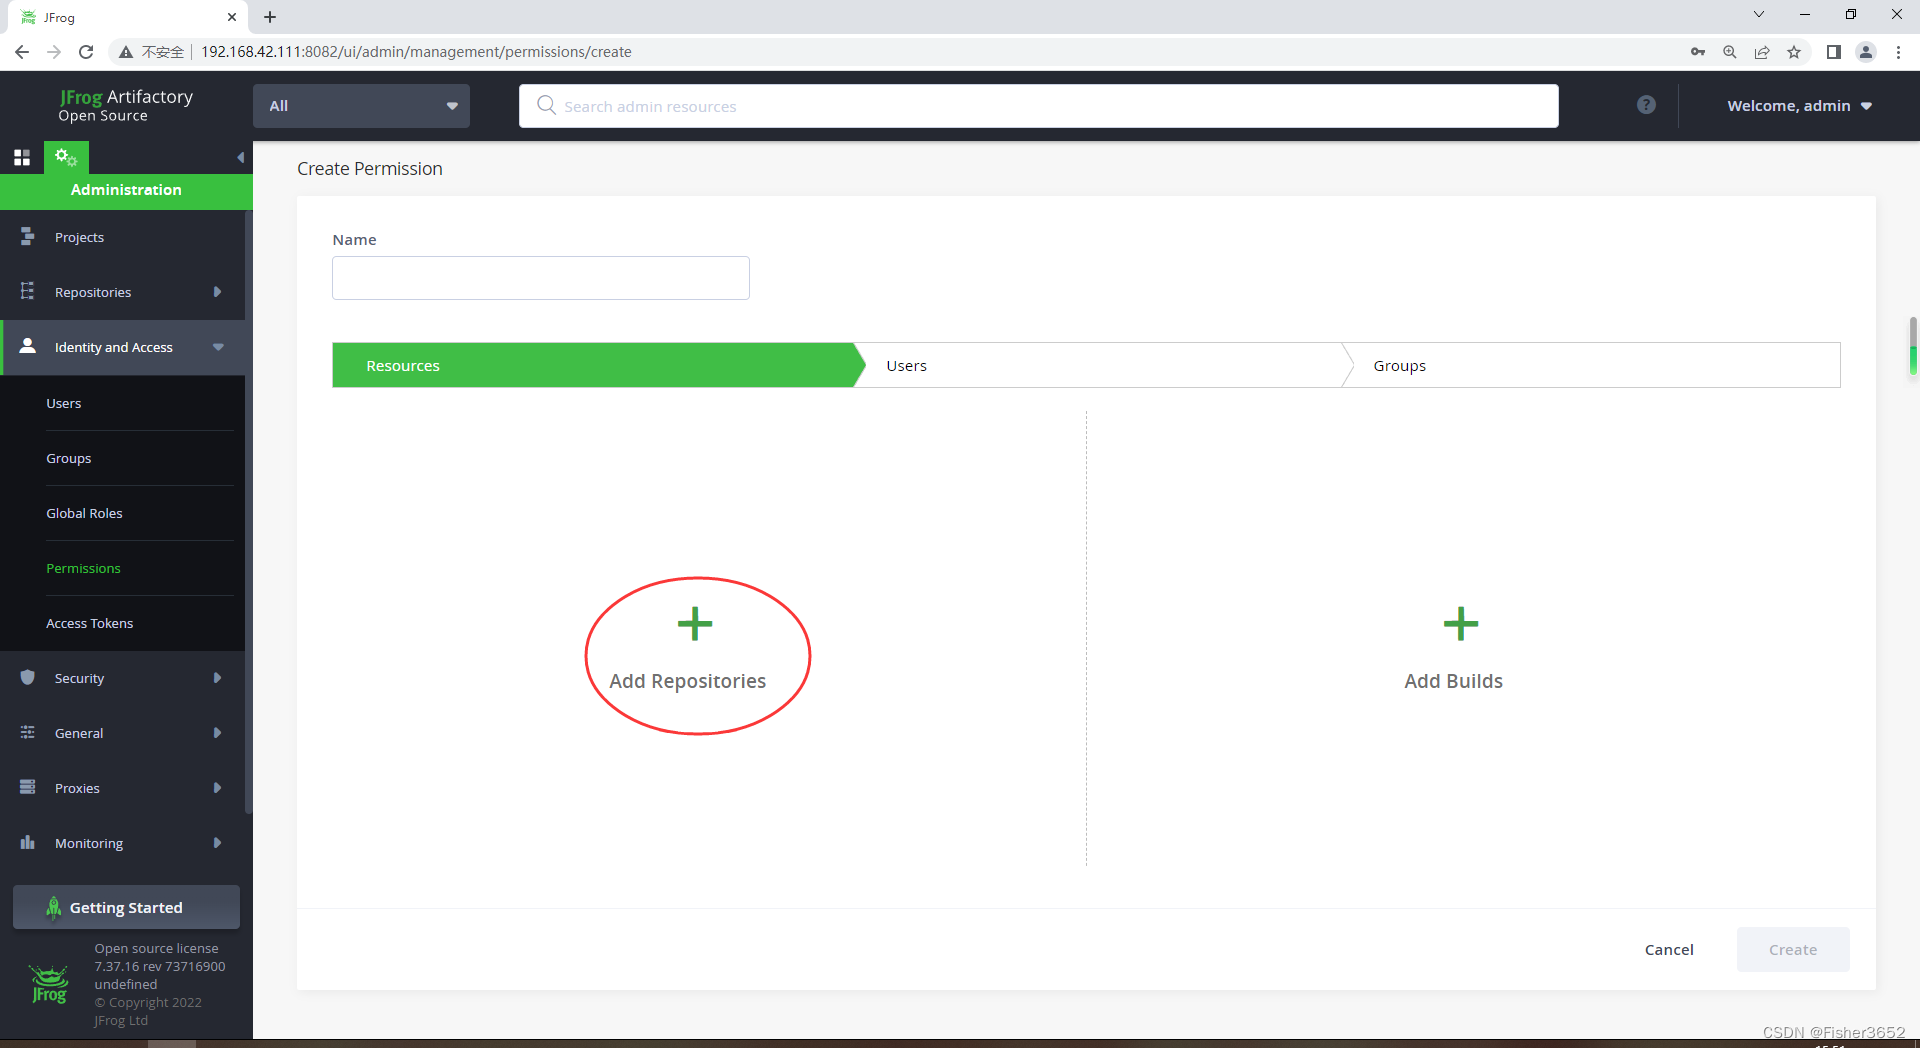Open saved passwords key icon
This screenshot has height=1048, width=1920.
pos(1698,52)
